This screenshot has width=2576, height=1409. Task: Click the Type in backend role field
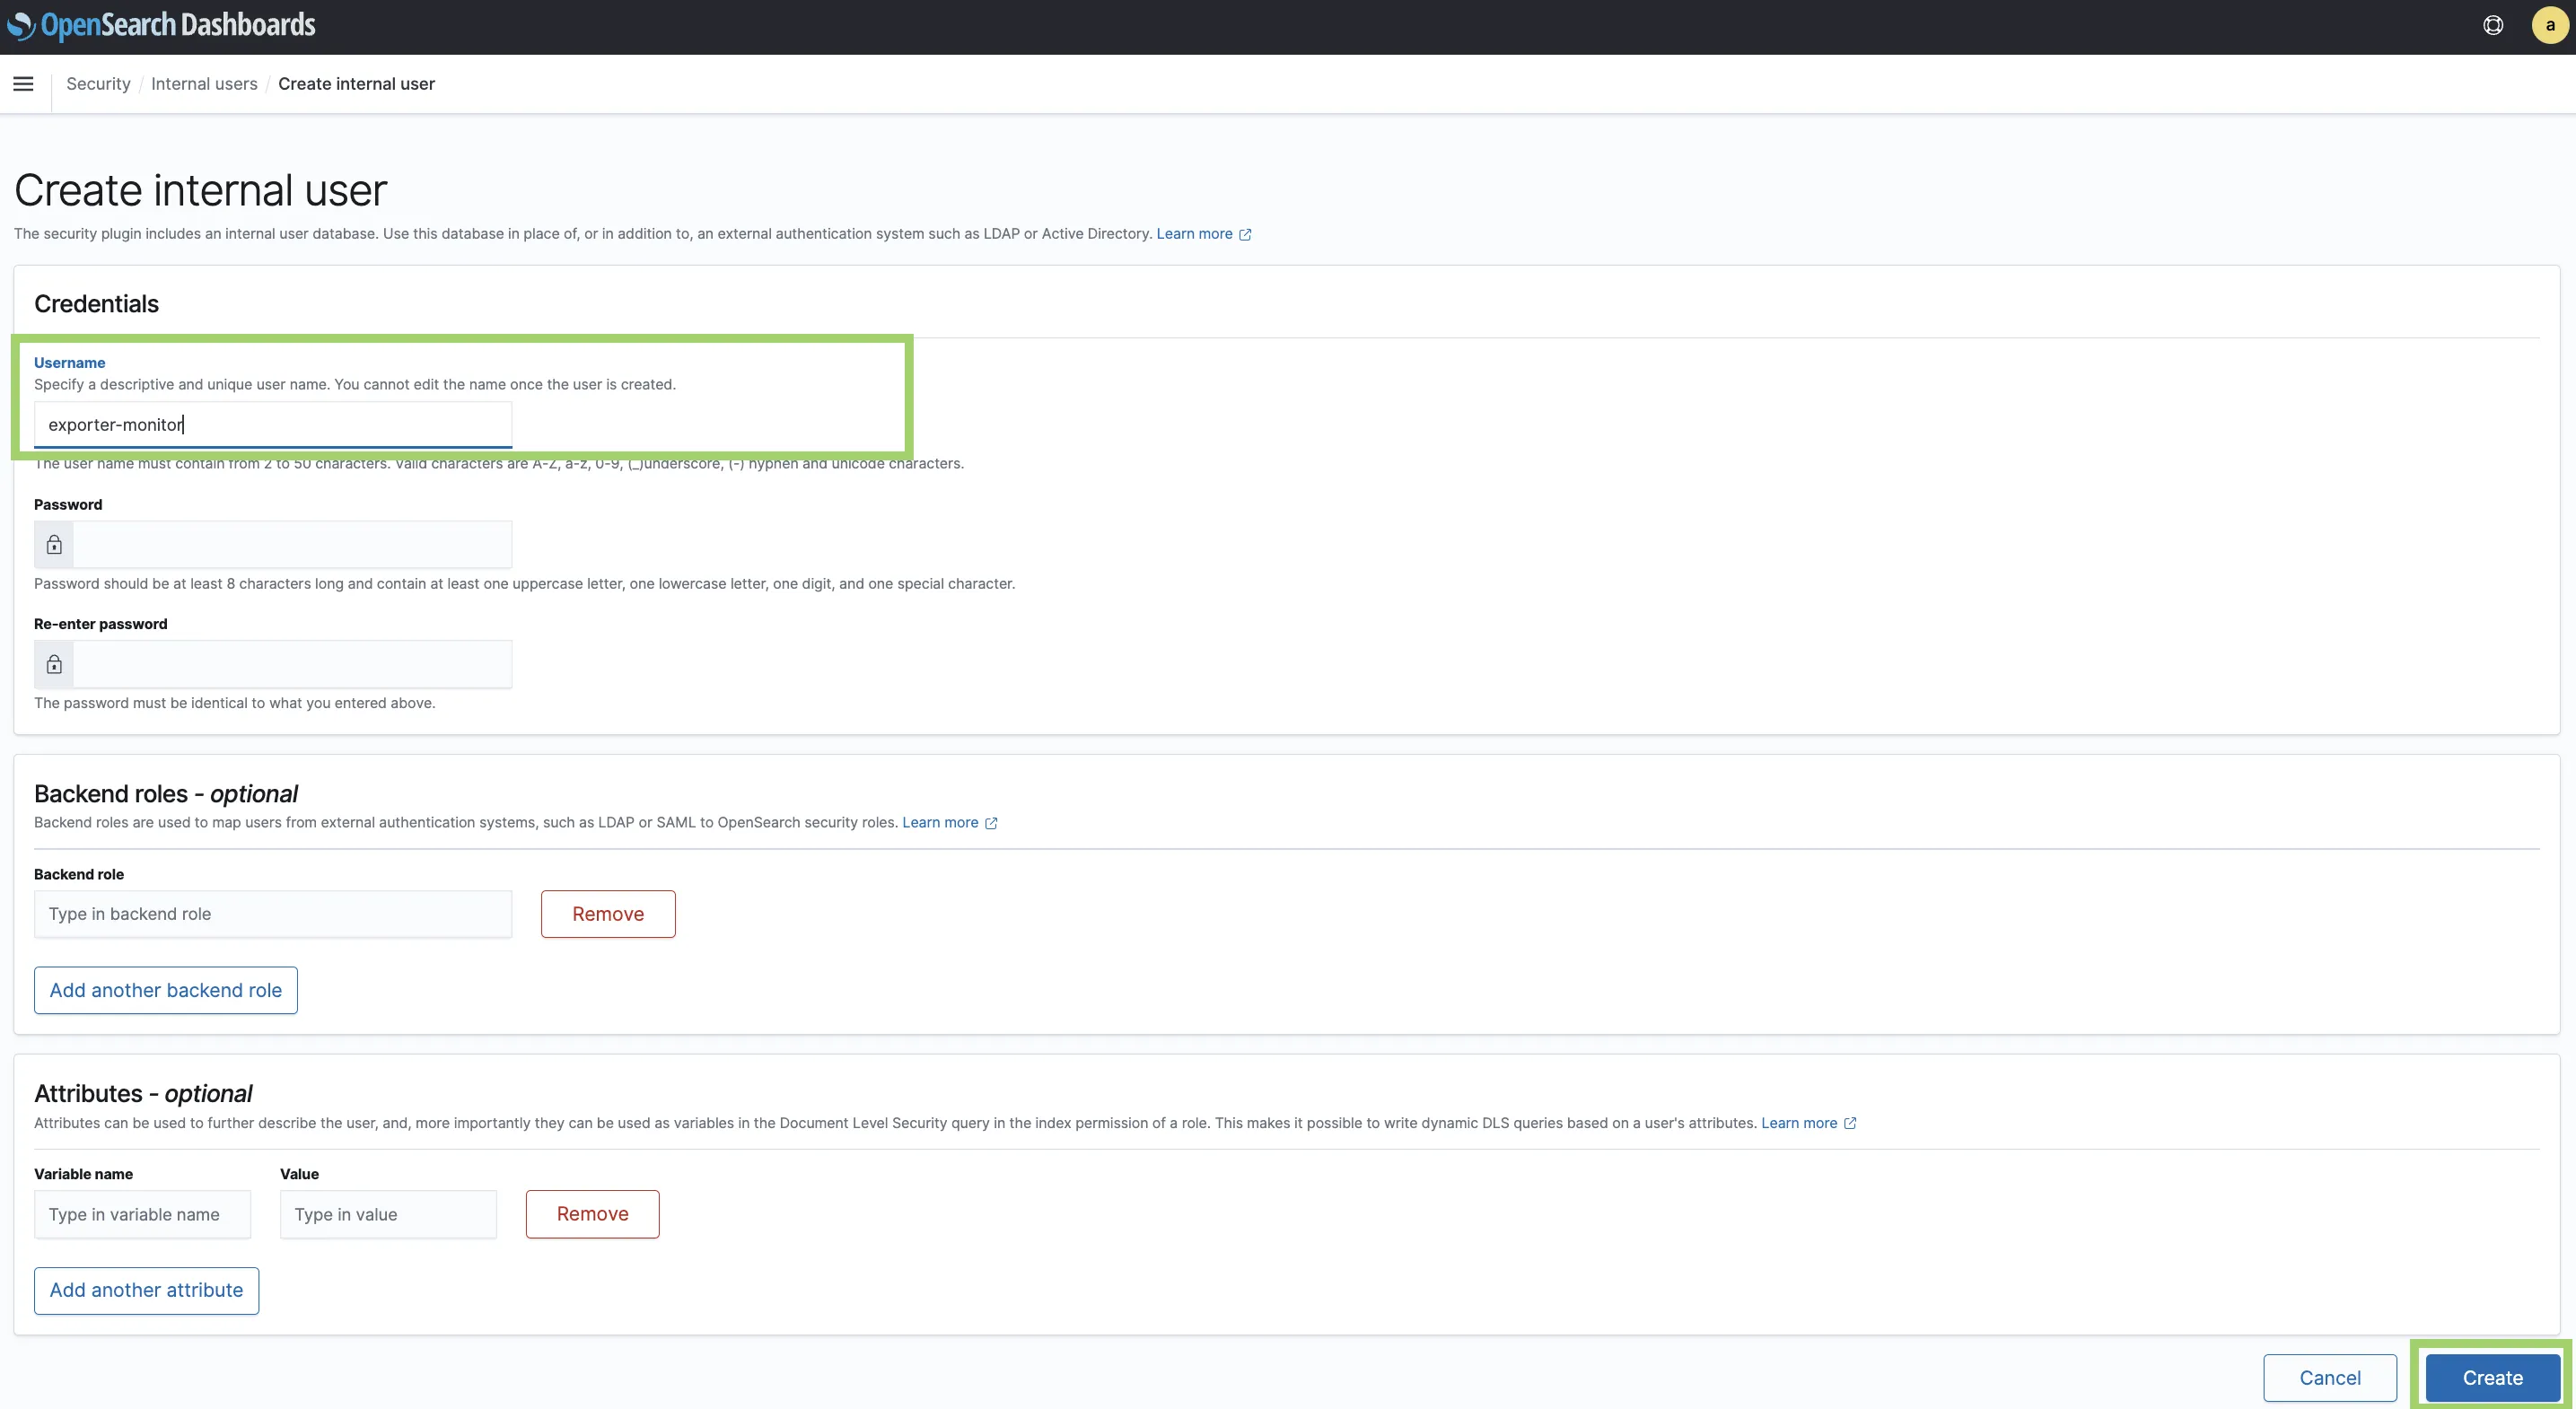tap(272, 914)
